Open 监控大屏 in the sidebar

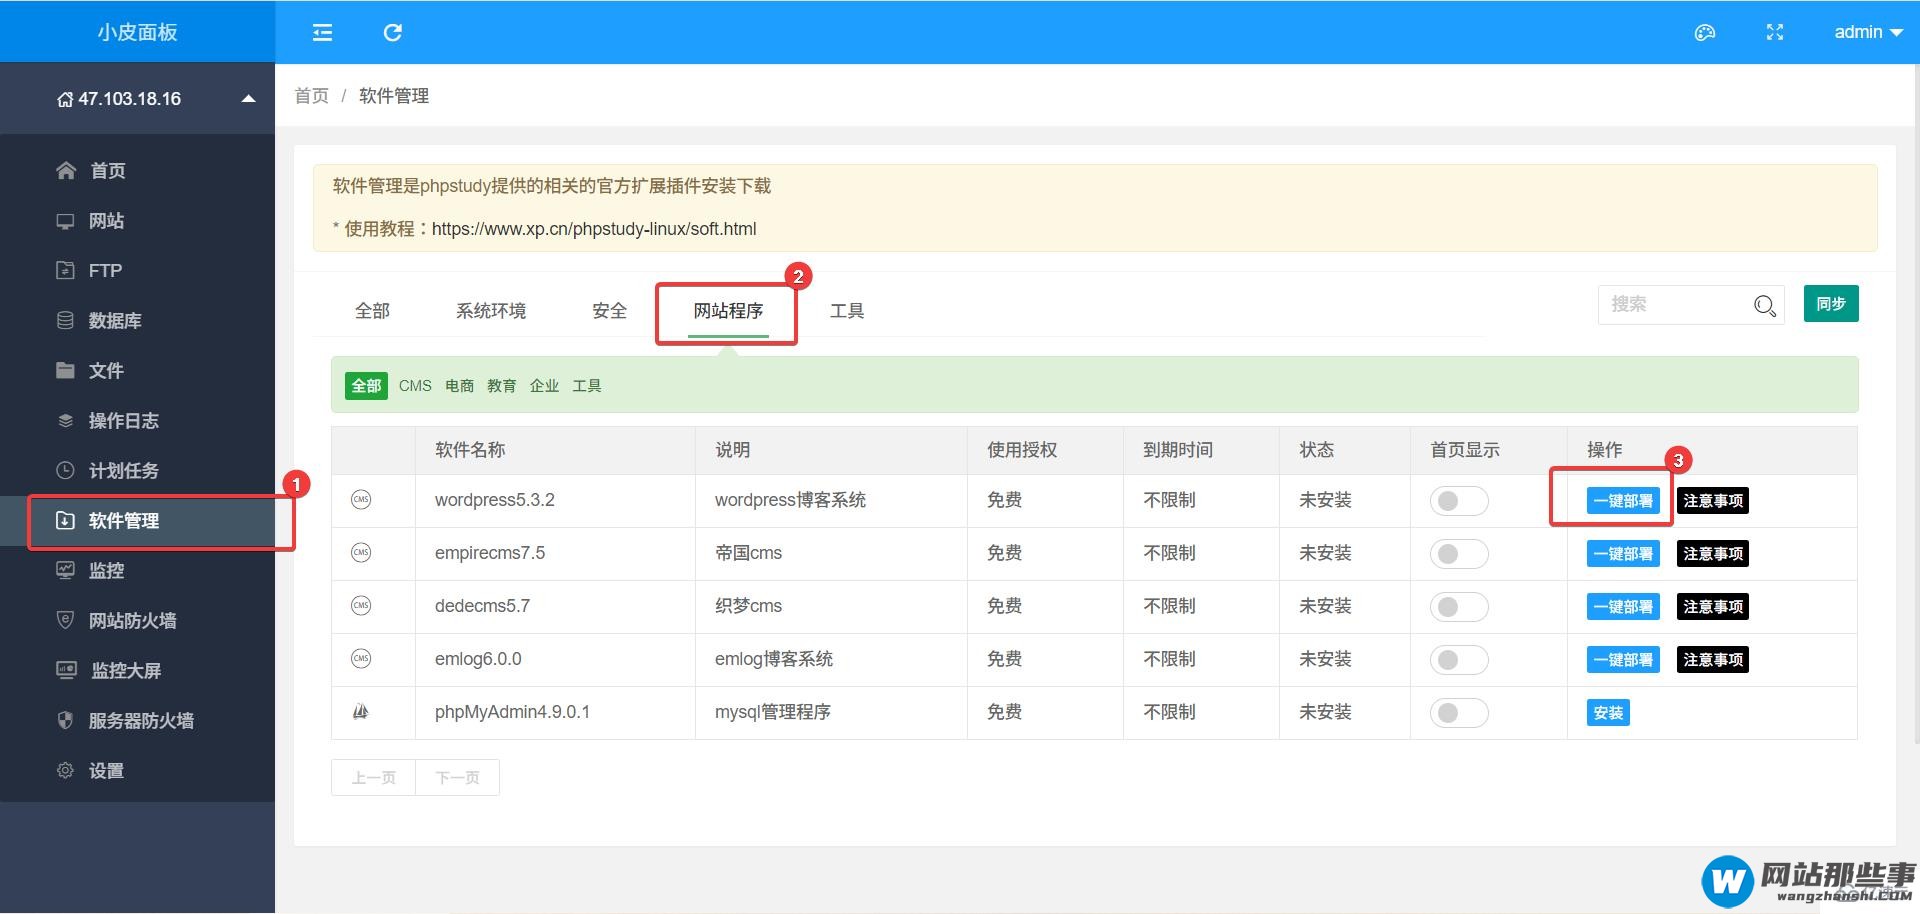[137, 671]
